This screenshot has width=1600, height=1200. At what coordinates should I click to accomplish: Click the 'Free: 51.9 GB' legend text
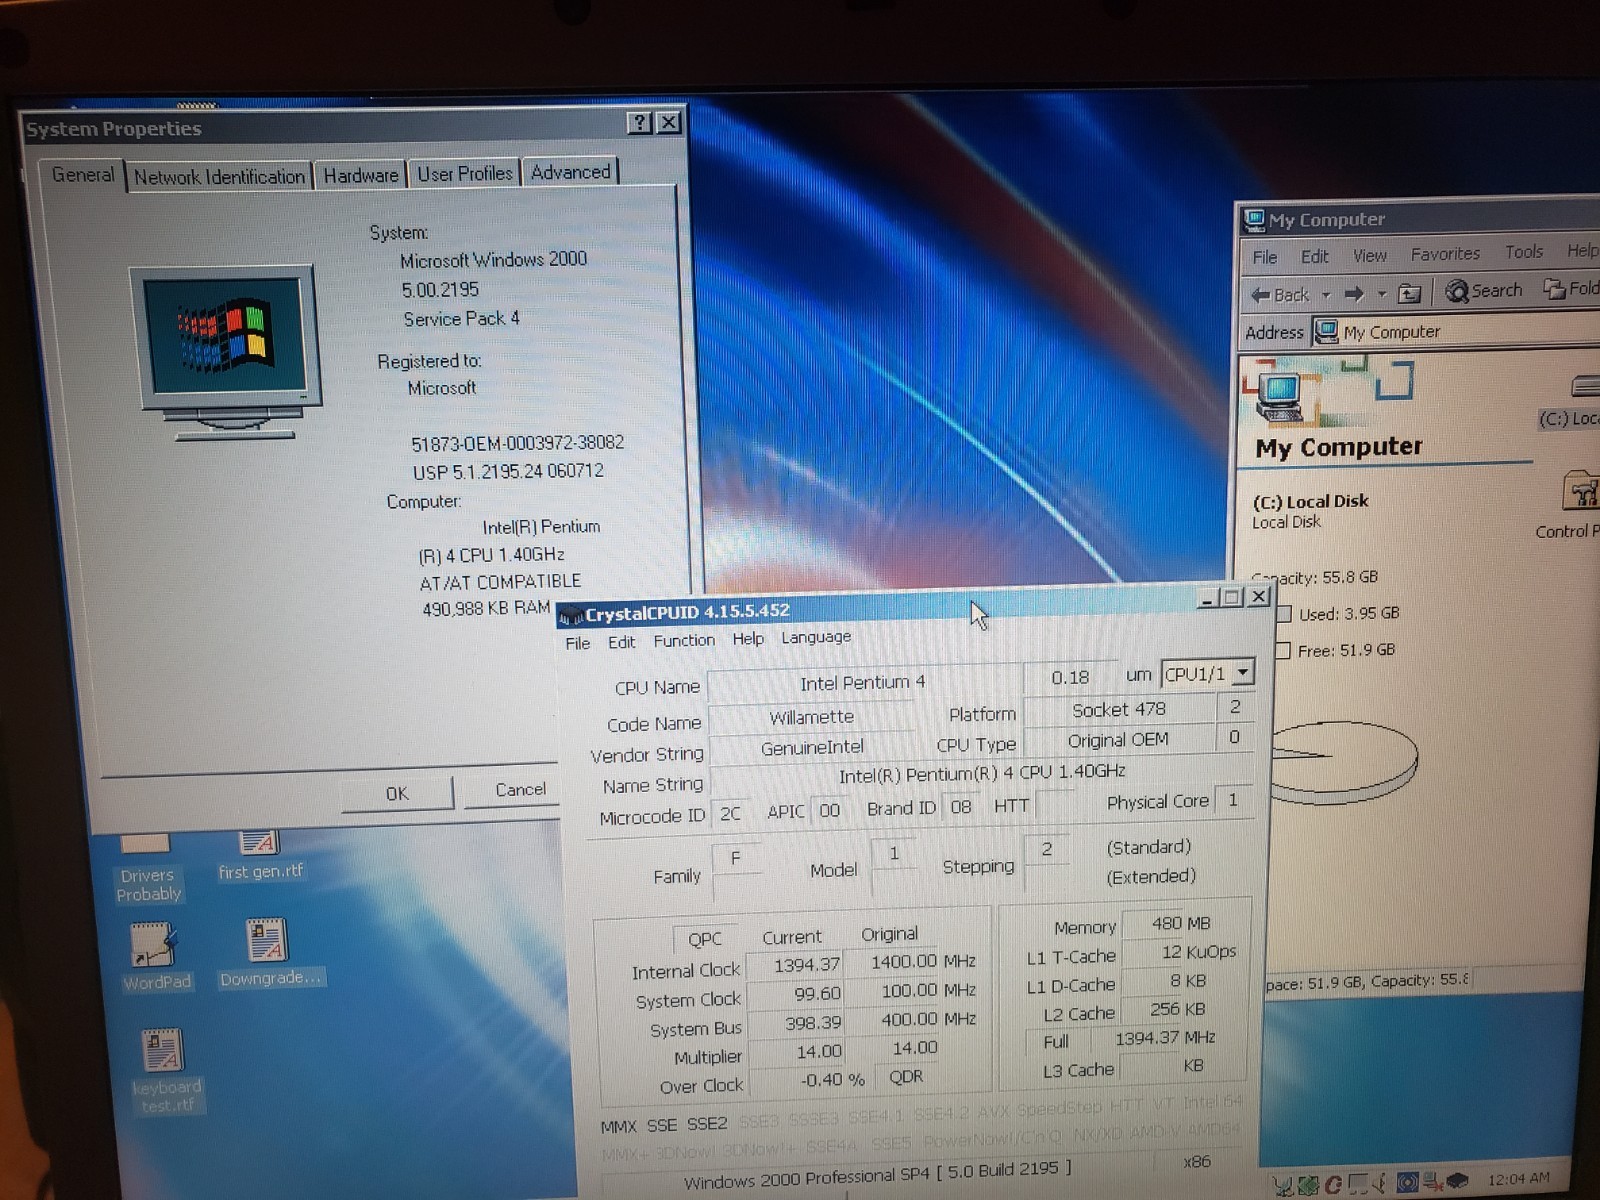click(x=1346, y=651)
